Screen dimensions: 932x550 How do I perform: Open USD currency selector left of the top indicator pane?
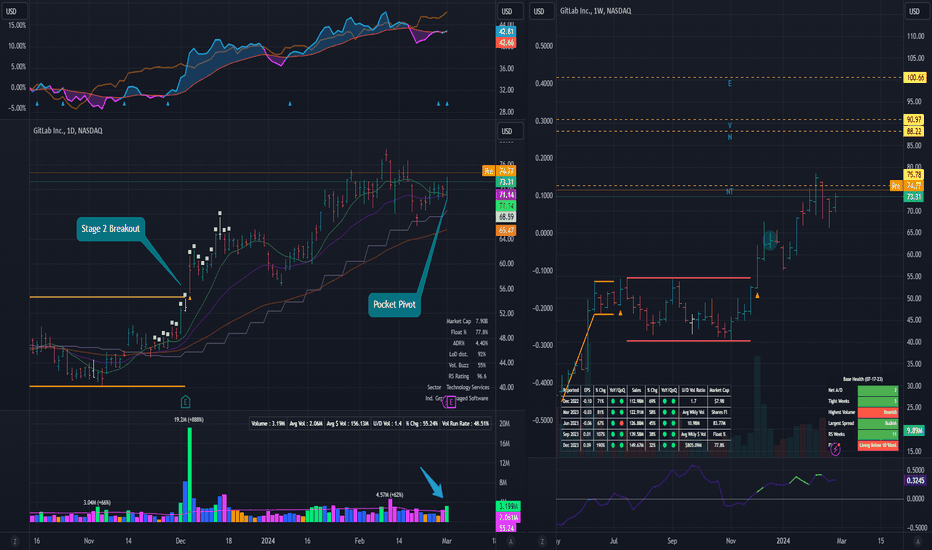[x=13, y=11]
